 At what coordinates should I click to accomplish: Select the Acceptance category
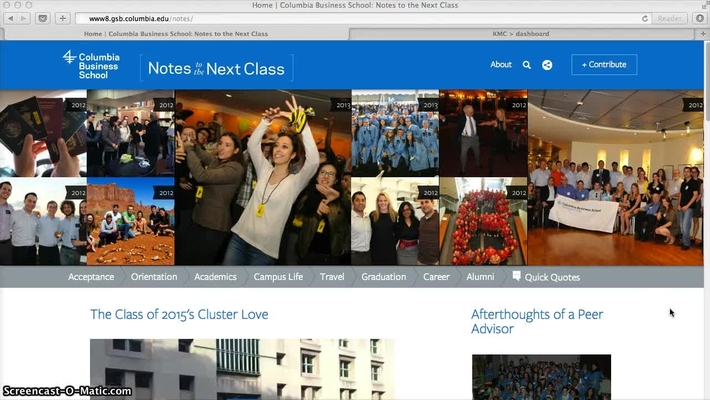click(x=91, y=277)
